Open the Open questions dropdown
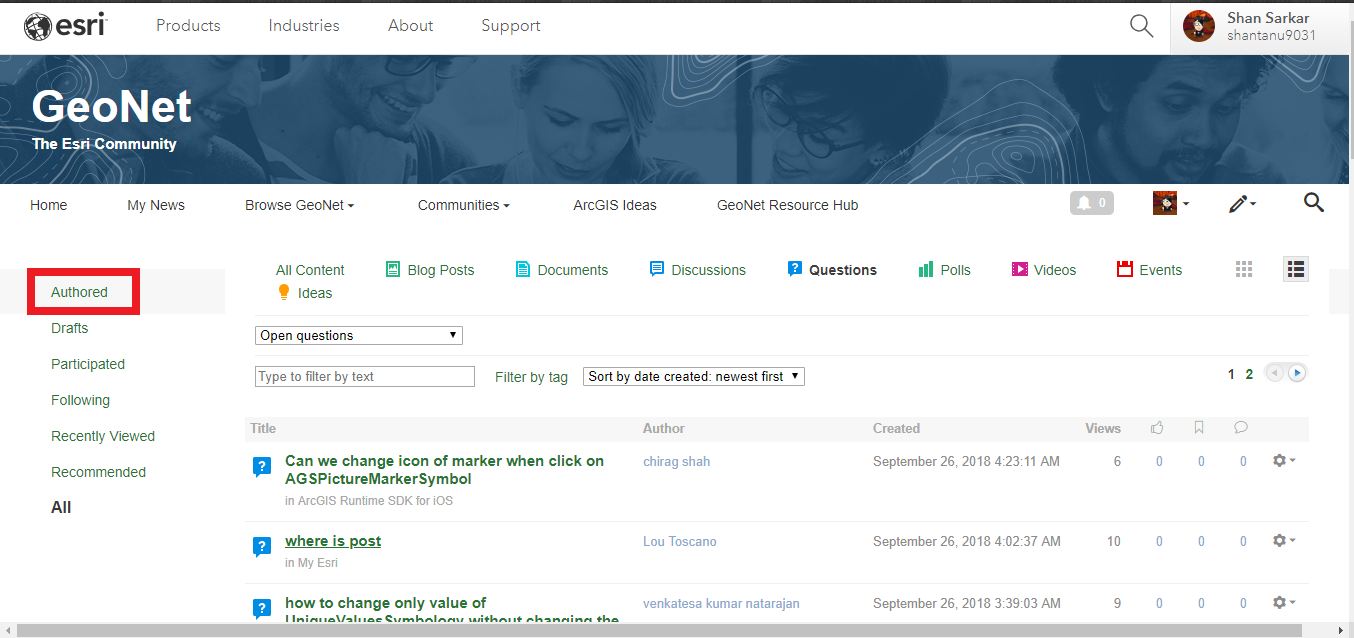The image size is (1354, 638). pos(359,336)
